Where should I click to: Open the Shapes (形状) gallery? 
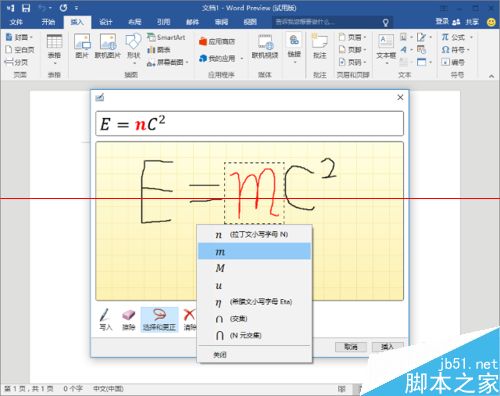pyautogui.click(x=134, y=49)
